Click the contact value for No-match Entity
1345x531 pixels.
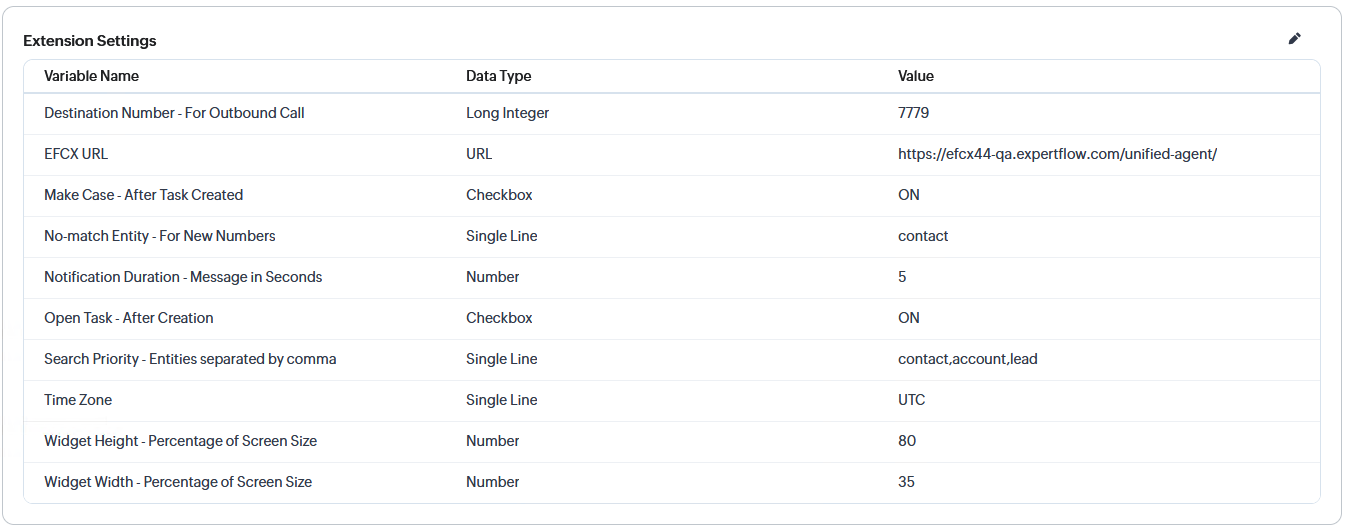tap(923, 236)
